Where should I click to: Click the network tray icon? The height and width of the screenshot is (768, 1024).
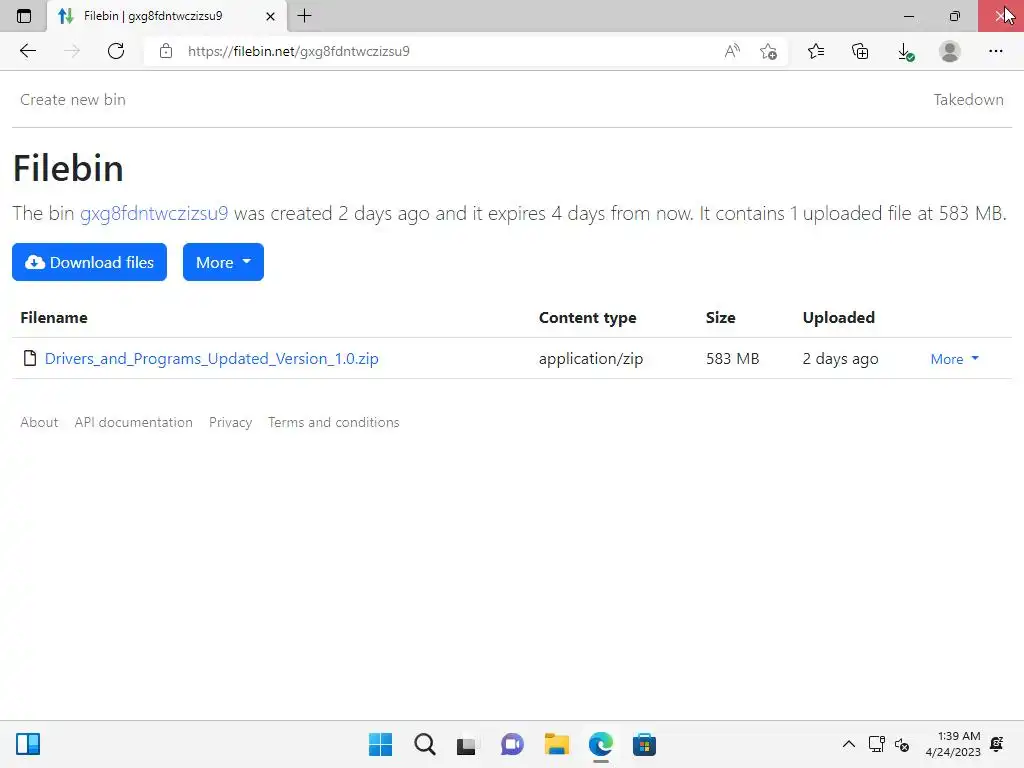tap(876, 744)
